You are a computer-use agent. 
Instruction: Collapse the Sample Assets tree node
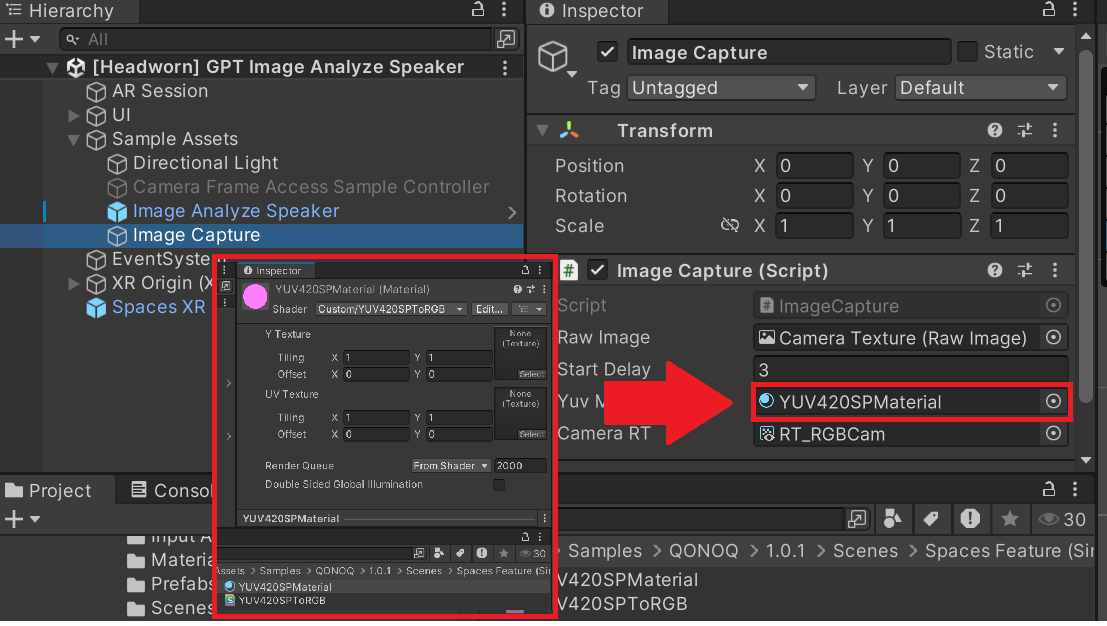point(74,140)
